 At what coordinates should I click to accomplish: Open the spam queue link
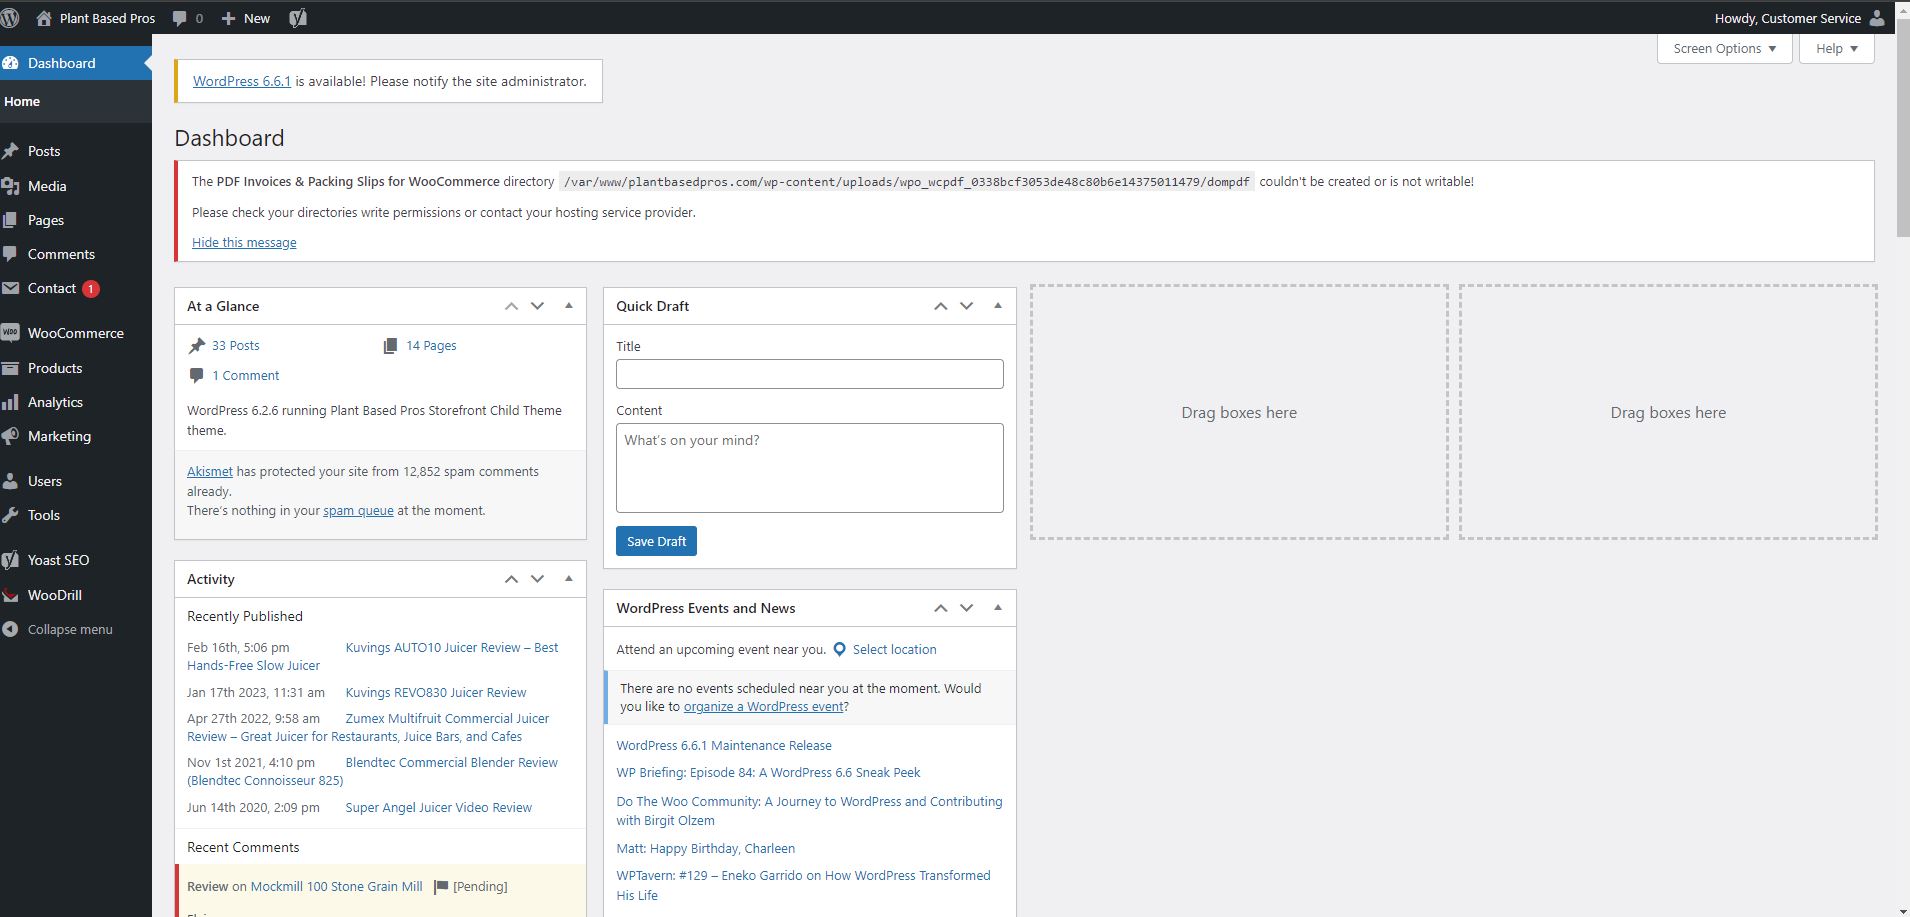[x=358, y=510]
